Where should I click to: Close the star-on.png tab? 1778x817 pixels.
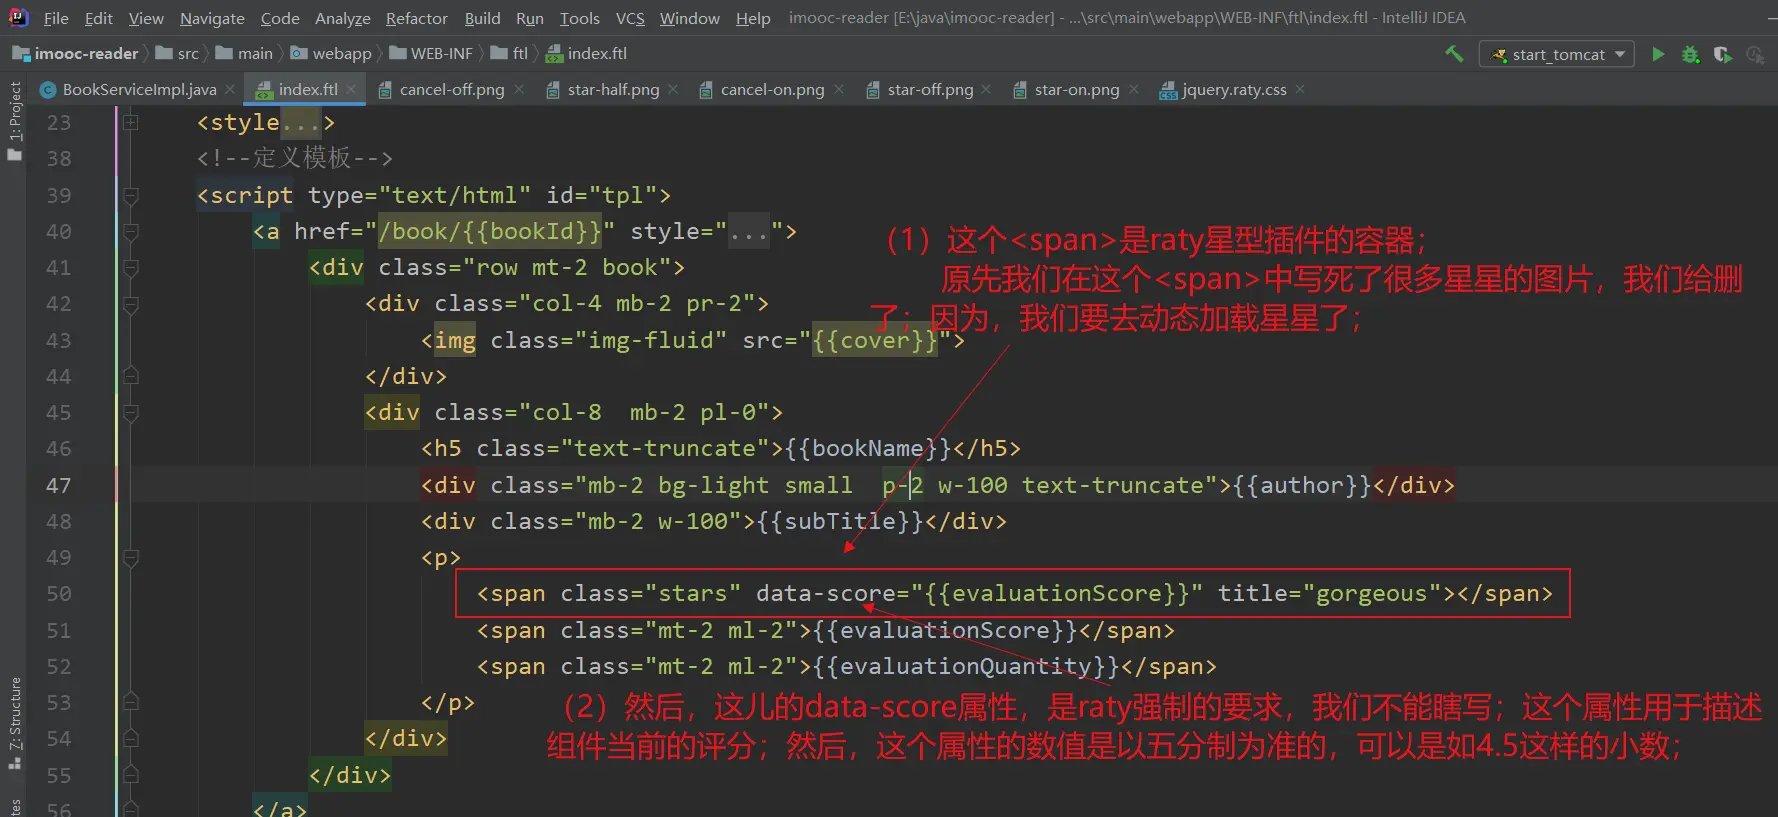tap(1134, 89)
